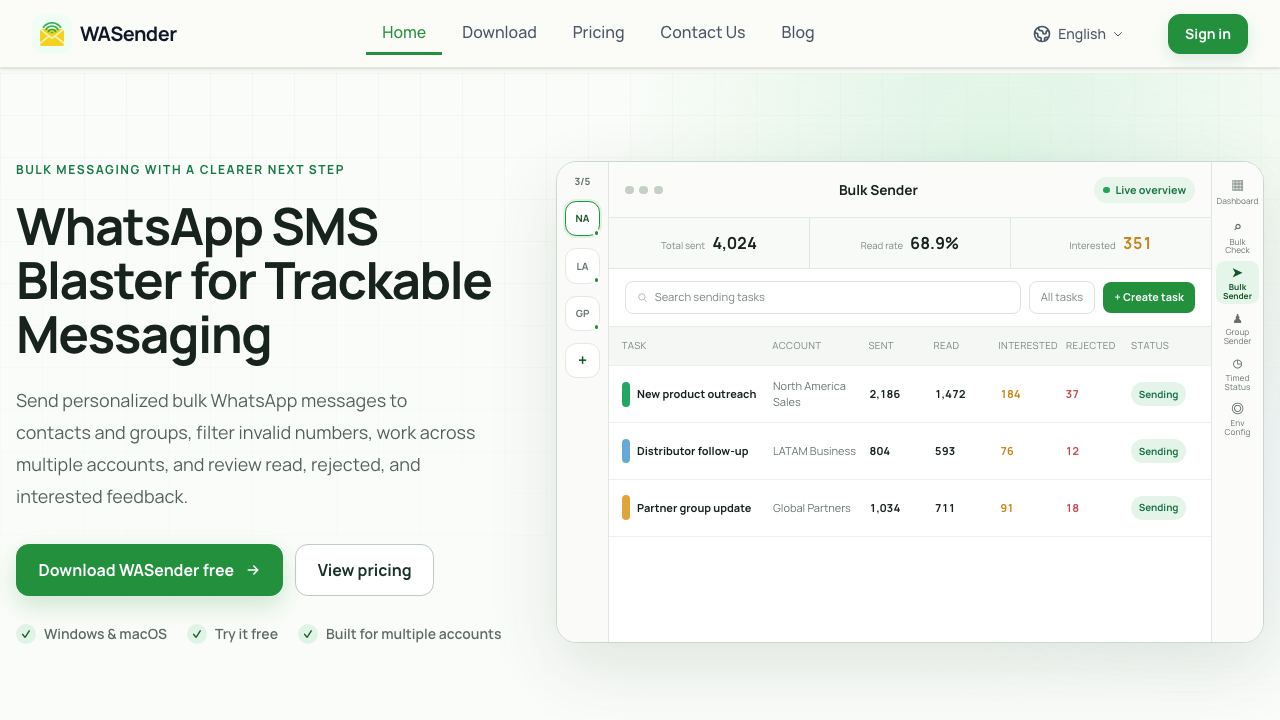
Task: Open the Blog menu item
Action: click(797, 33)
